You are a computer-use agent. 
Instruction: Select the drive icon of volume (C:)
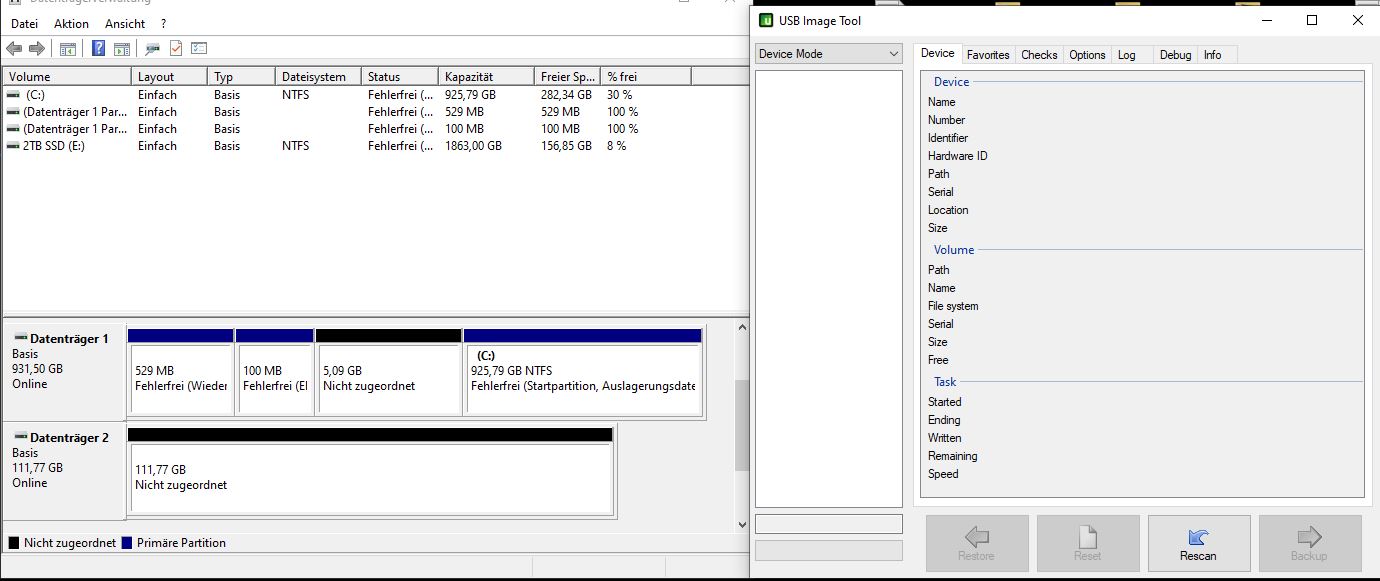point(13,95)
